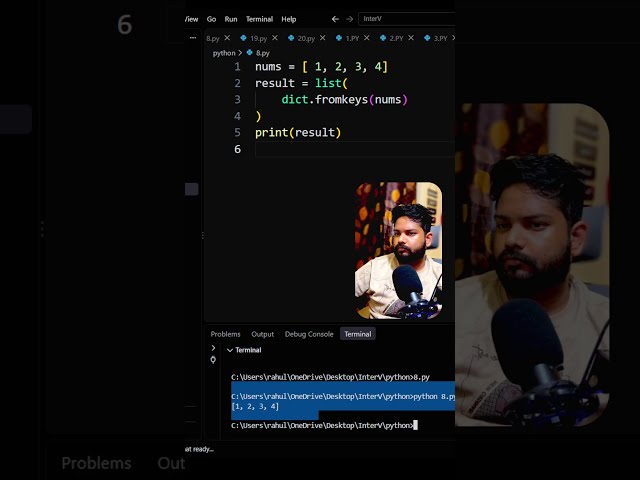
Task: Open the Run menu
Action: [x=231, y=19]
